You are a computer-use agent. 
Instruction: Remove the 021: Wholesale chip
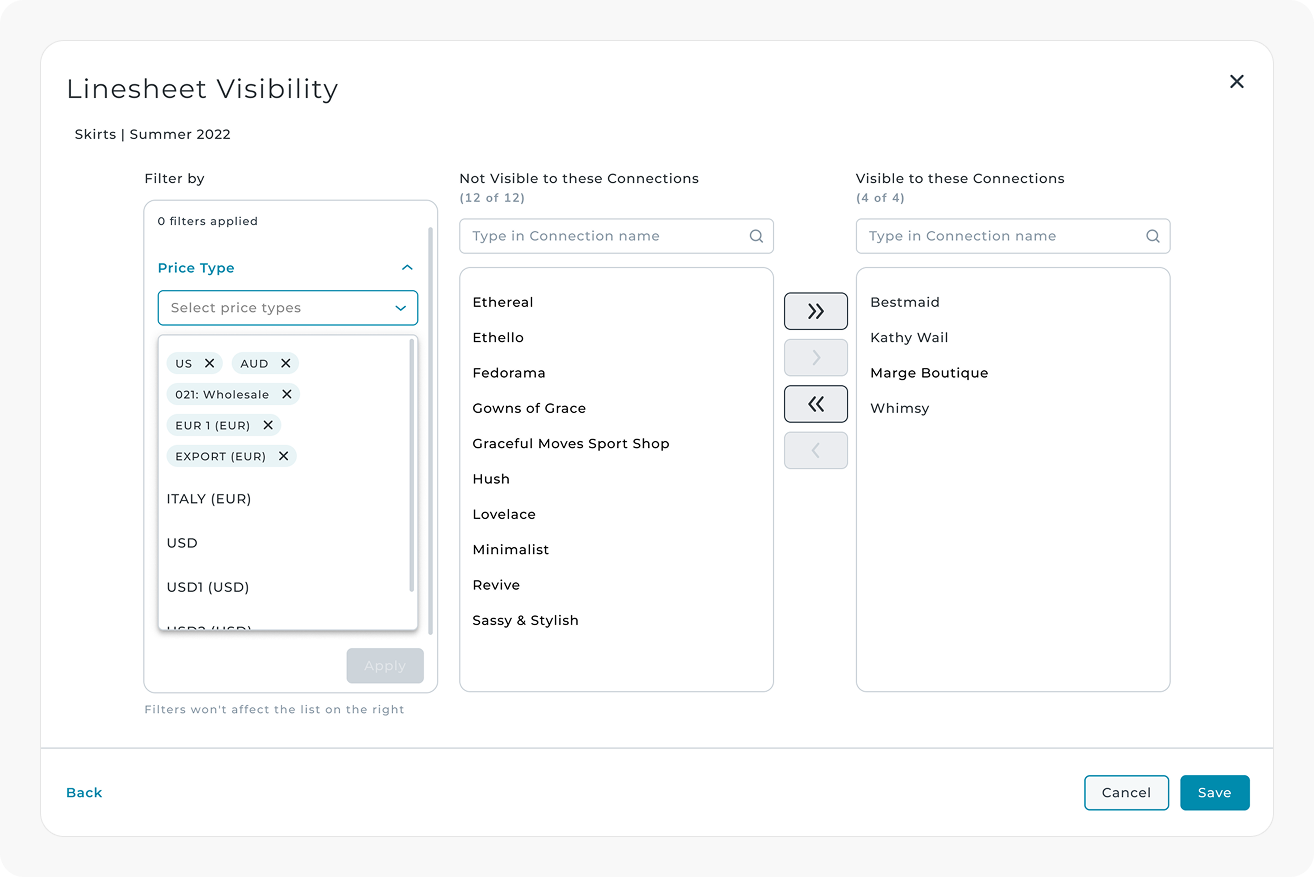click(x=287, y=395)
